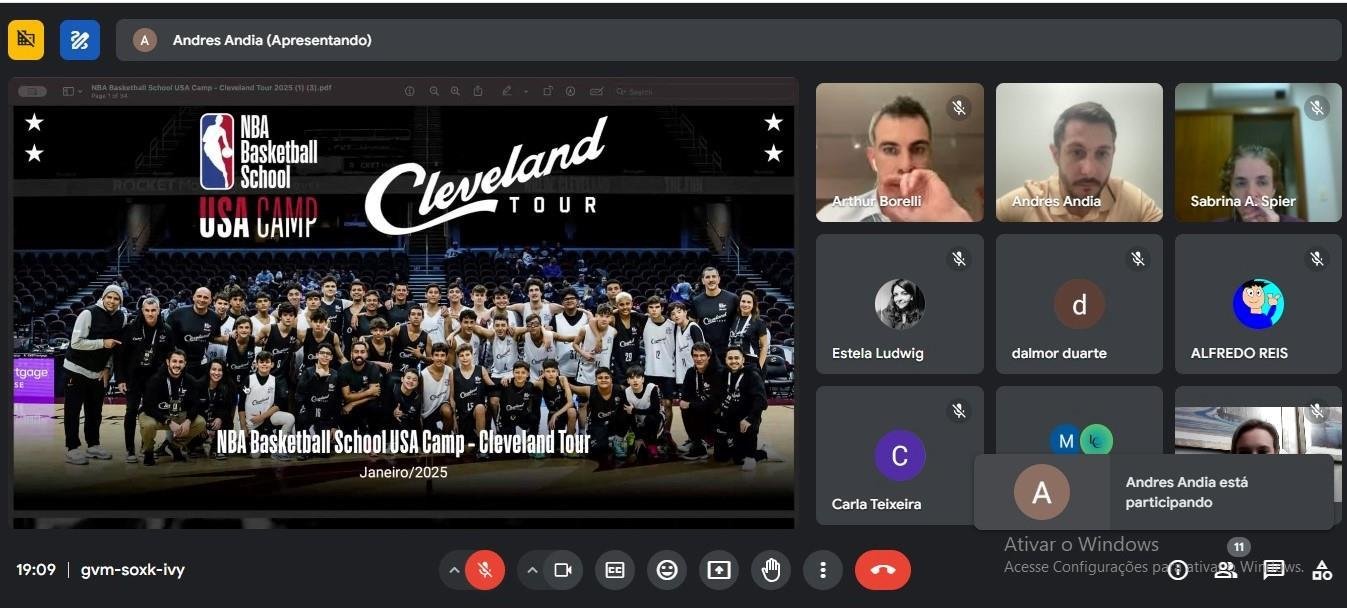1347x608 pixels.
Task: Open the meeting details info icon
Action: tap(1178, 570)
